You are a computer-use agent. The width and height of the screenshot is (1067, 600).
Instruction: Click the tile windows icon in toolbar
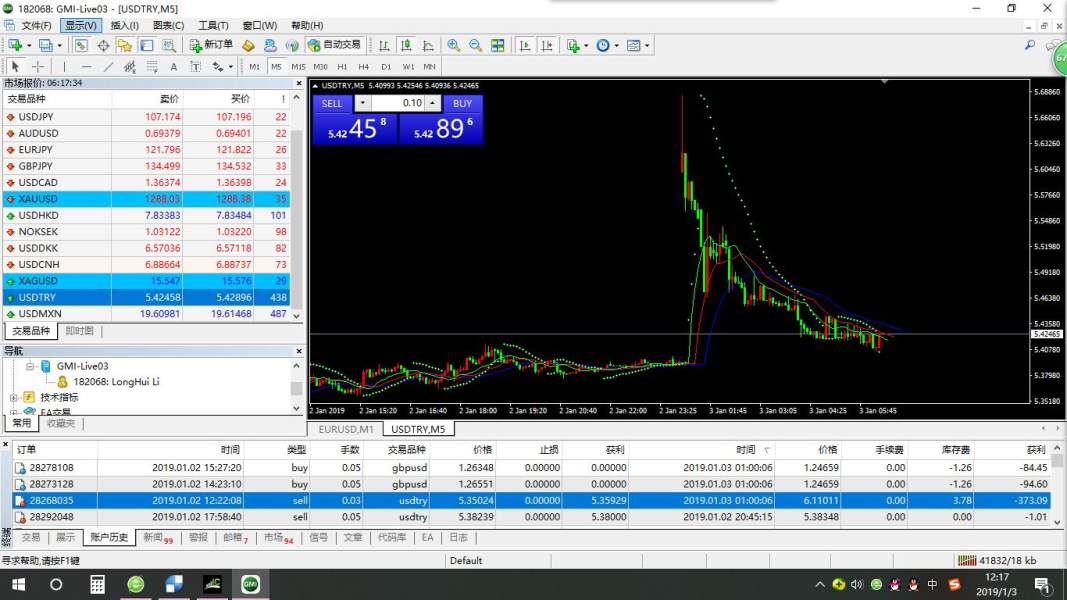tap(497, 45)
